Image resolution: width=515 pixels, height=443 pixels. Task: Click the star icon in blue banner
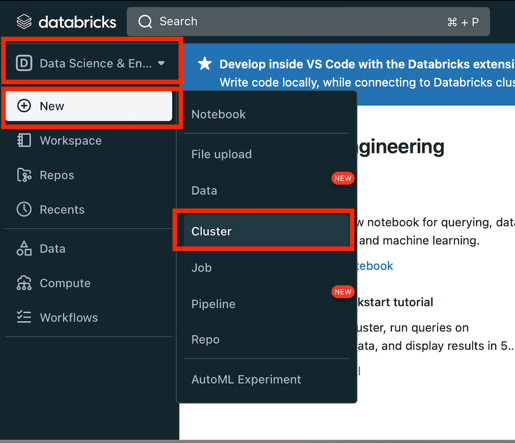[204, 64]
